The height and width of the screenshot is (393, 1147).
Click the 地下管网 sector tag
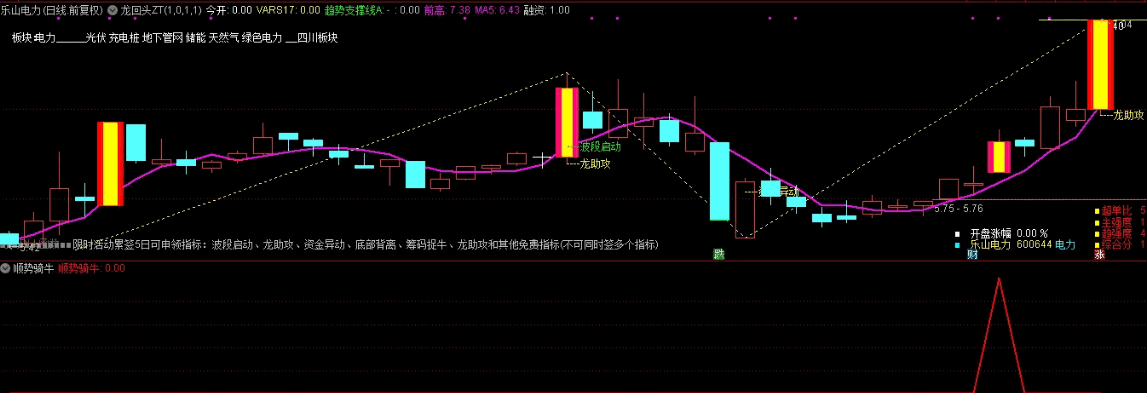(x=162, y=38)
